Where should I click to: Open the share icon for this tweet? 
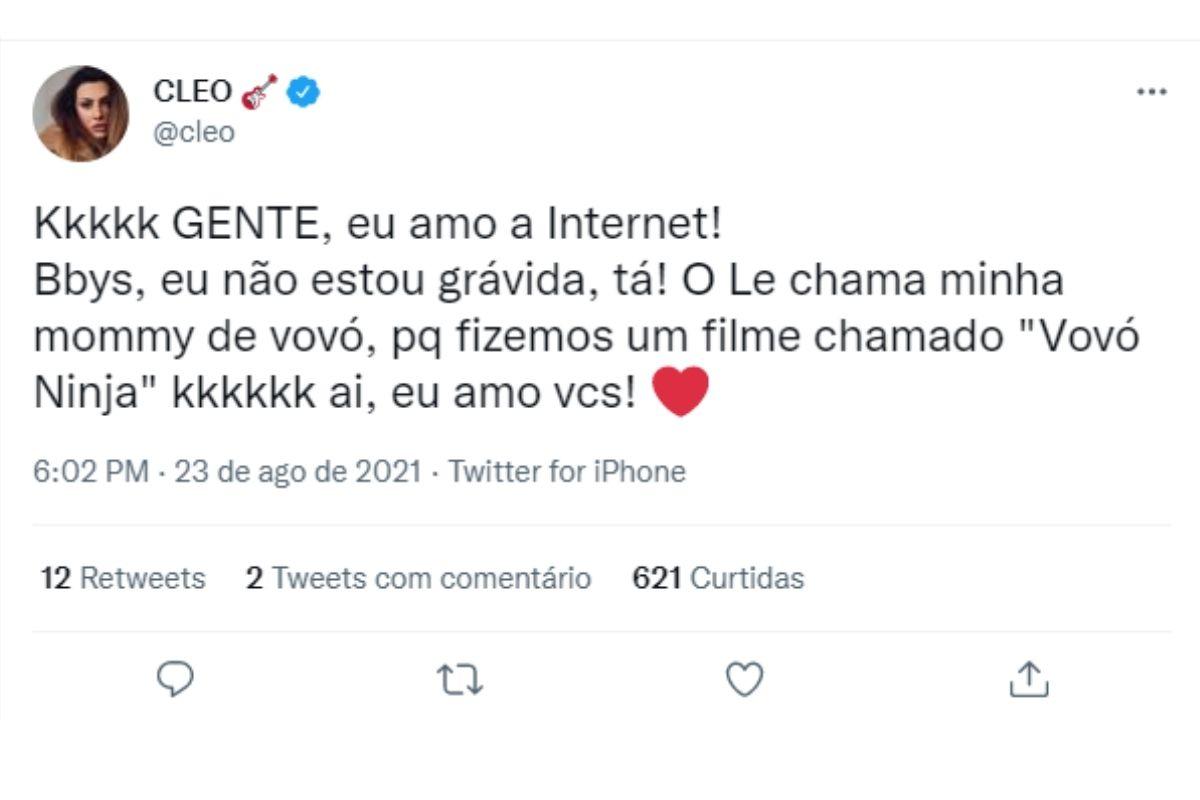point(1028,680)
